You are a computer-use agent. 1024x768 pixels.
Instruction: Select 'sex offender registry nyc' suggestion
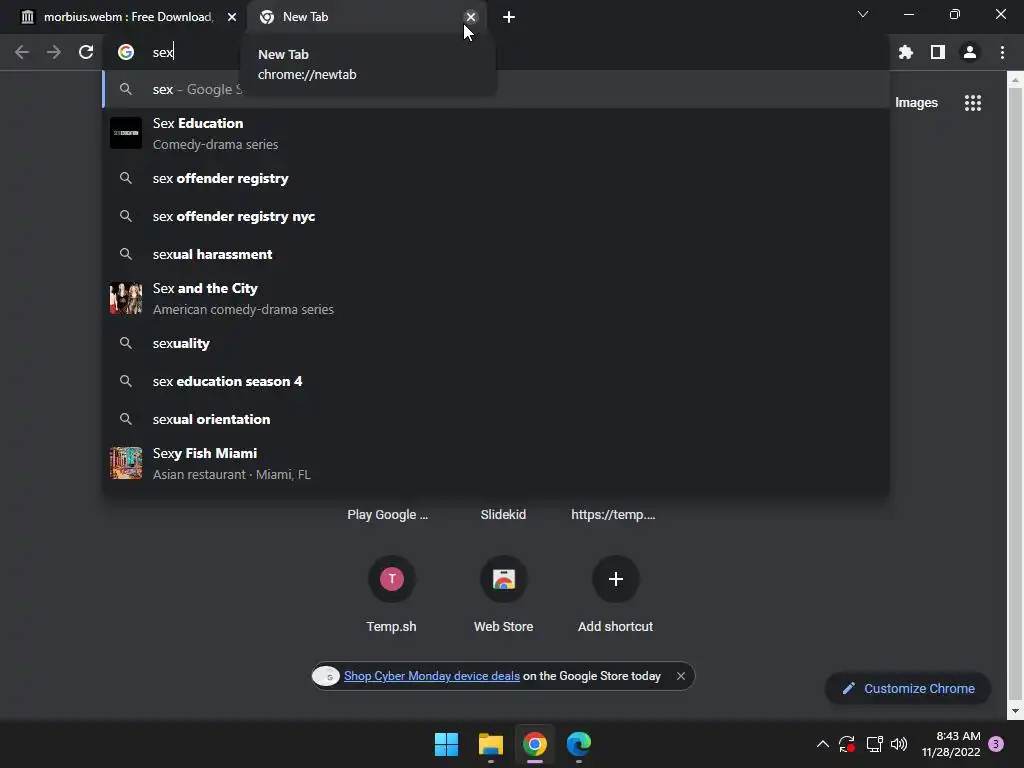click(496, 216)
